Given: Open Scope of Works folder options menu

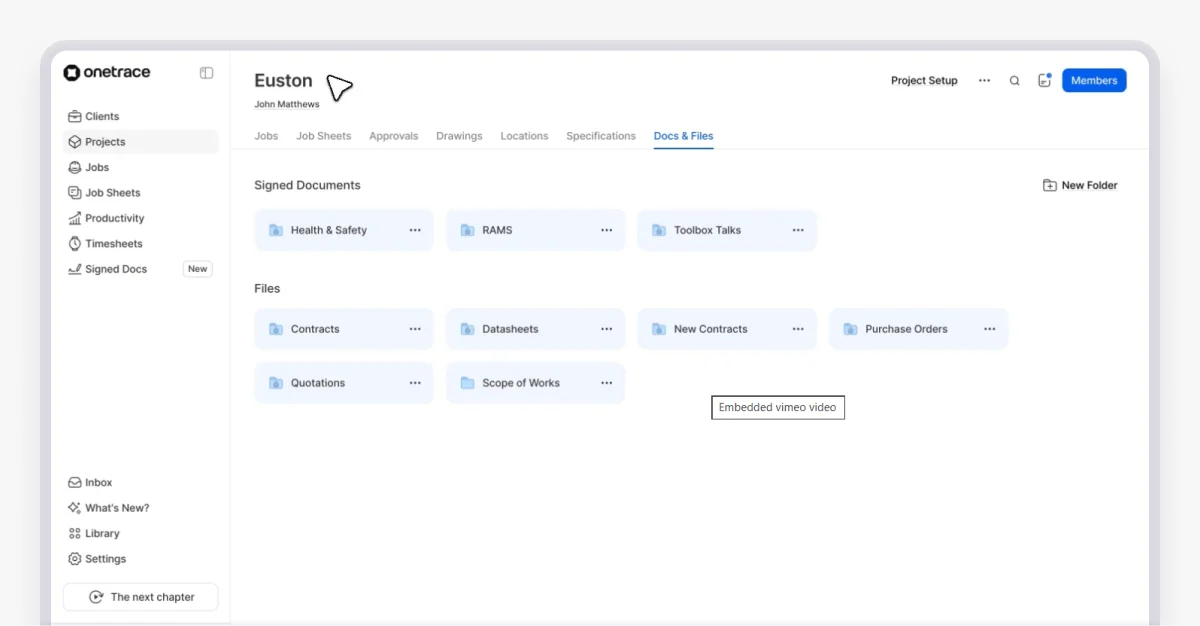Looking at the screenshot, I should click(607, 383).
